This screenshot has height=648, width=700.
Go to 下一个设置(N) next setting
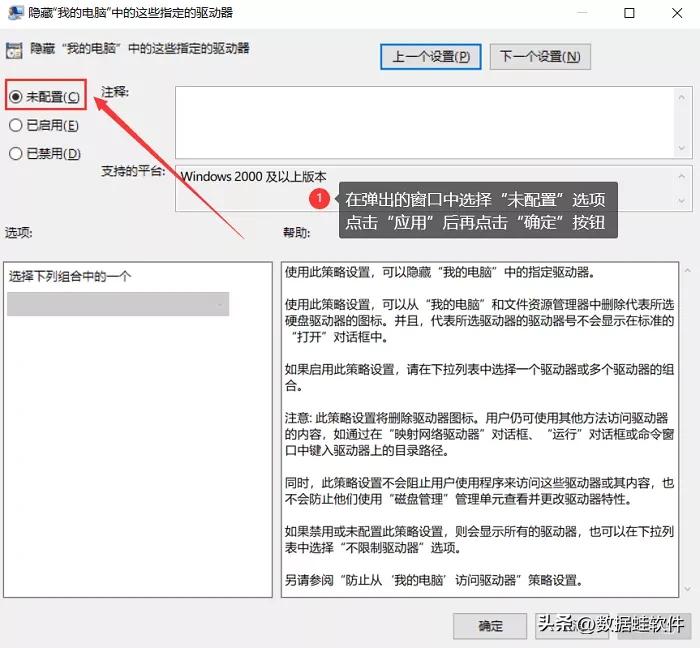coord(540,57)
